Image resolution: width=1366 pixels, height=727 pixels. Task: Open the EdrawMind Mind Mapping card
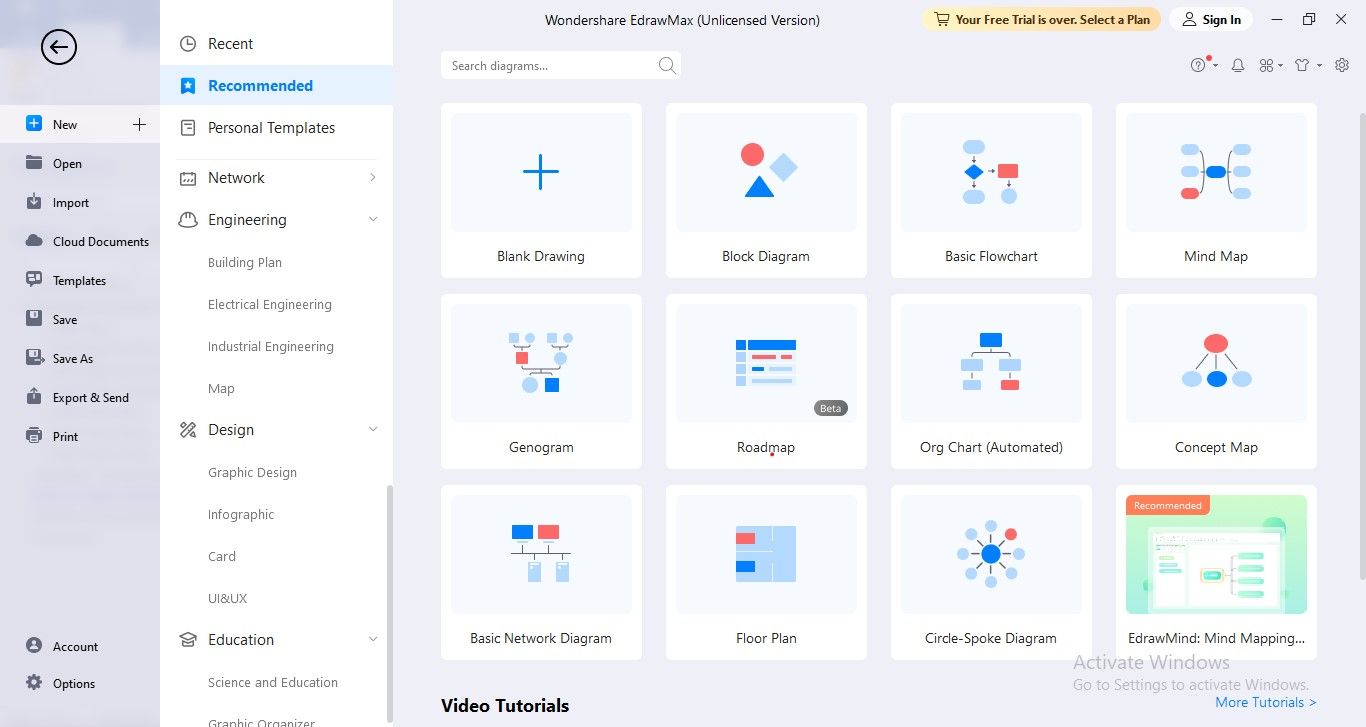[1216, 572]
